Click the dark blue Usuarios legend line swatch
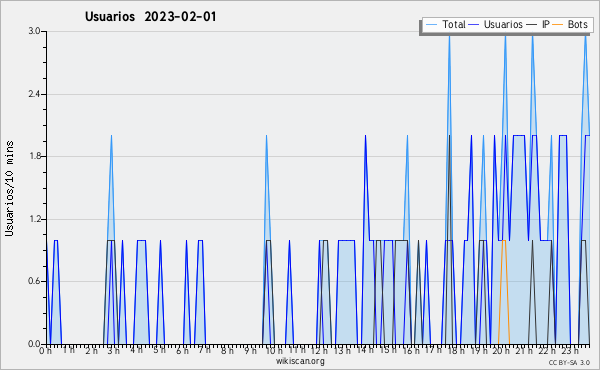Image resolution: width=600 pixels, height=370 pixels. pos(474,25)
